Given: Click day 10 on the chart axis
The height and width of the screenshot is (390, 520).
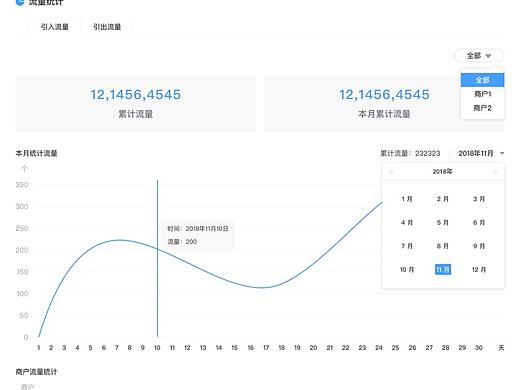Looking at the screenshot, I should (x=157, y=348).
